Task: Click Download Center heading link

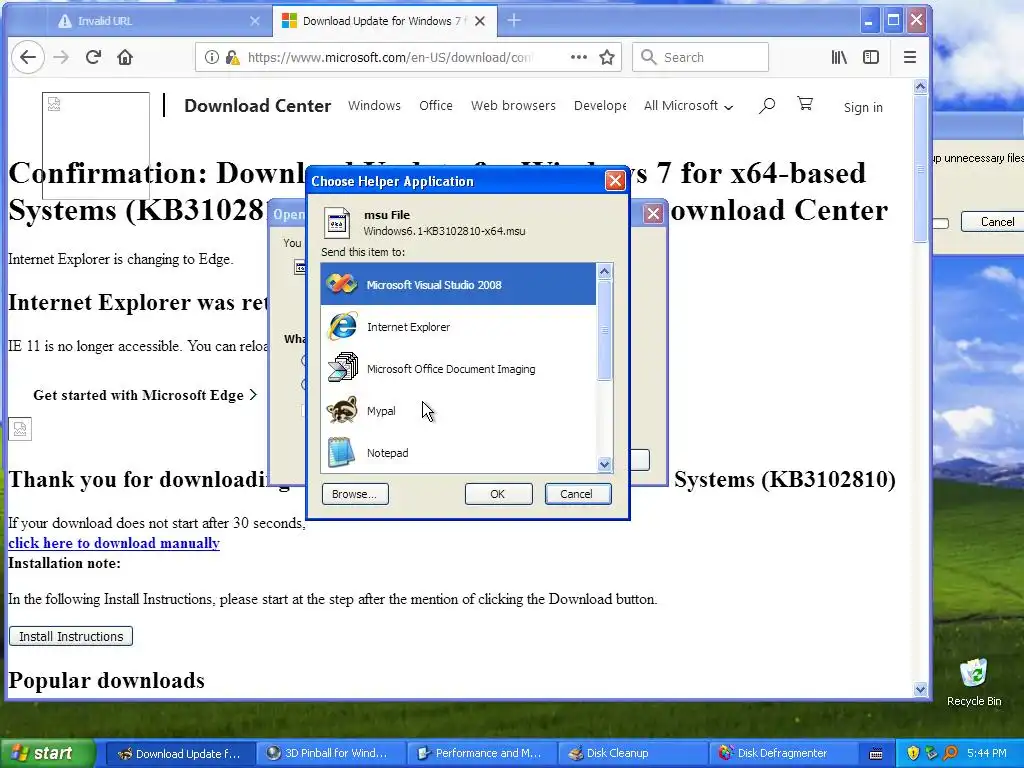Action: 257,106
